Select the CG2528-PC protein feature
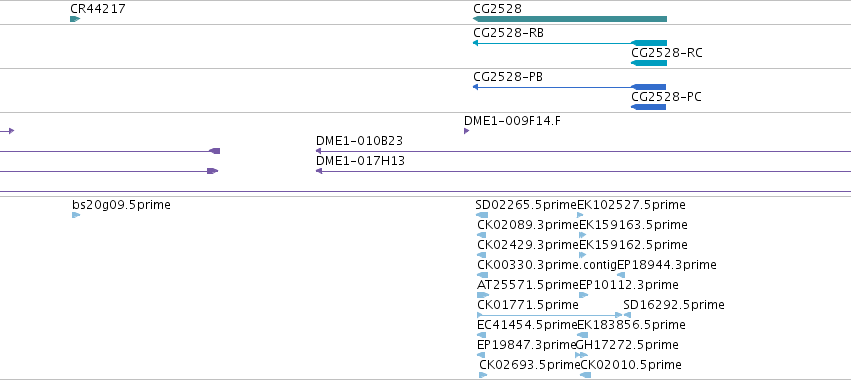 pos(649,107)
